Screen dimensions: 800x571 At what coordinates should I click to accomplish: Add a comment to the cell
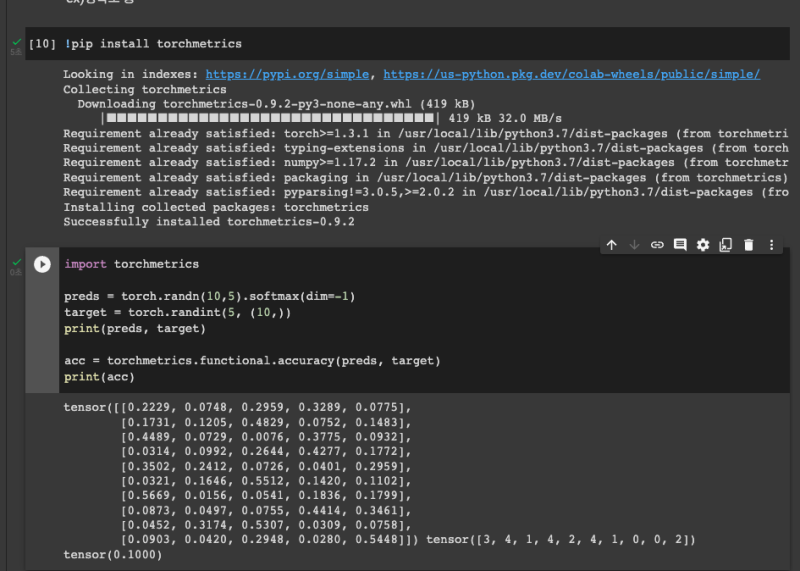pyautogui.click(x=680, y=245)
